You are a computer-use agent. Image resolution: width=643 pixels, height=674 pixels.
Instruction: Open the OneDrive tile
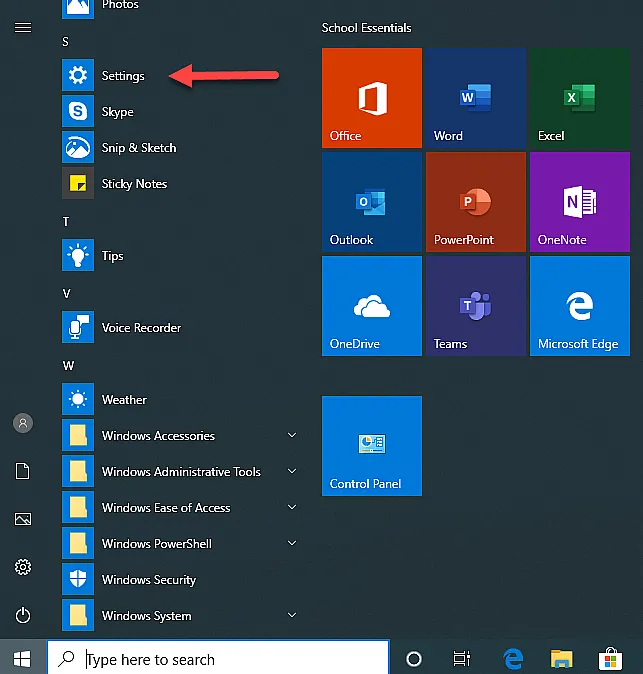tap(372, 306)
